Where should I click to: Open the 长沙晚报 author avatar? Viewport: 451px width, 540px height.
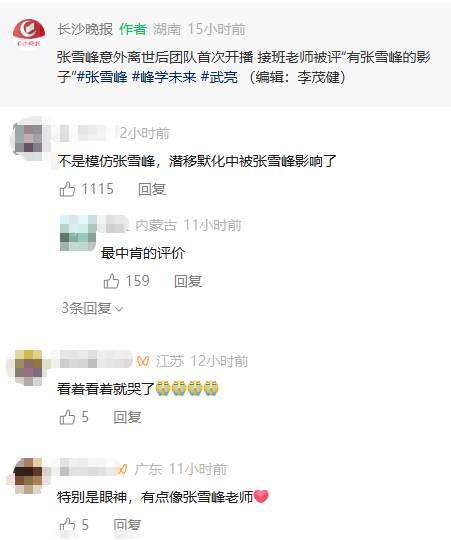point(29,34)
